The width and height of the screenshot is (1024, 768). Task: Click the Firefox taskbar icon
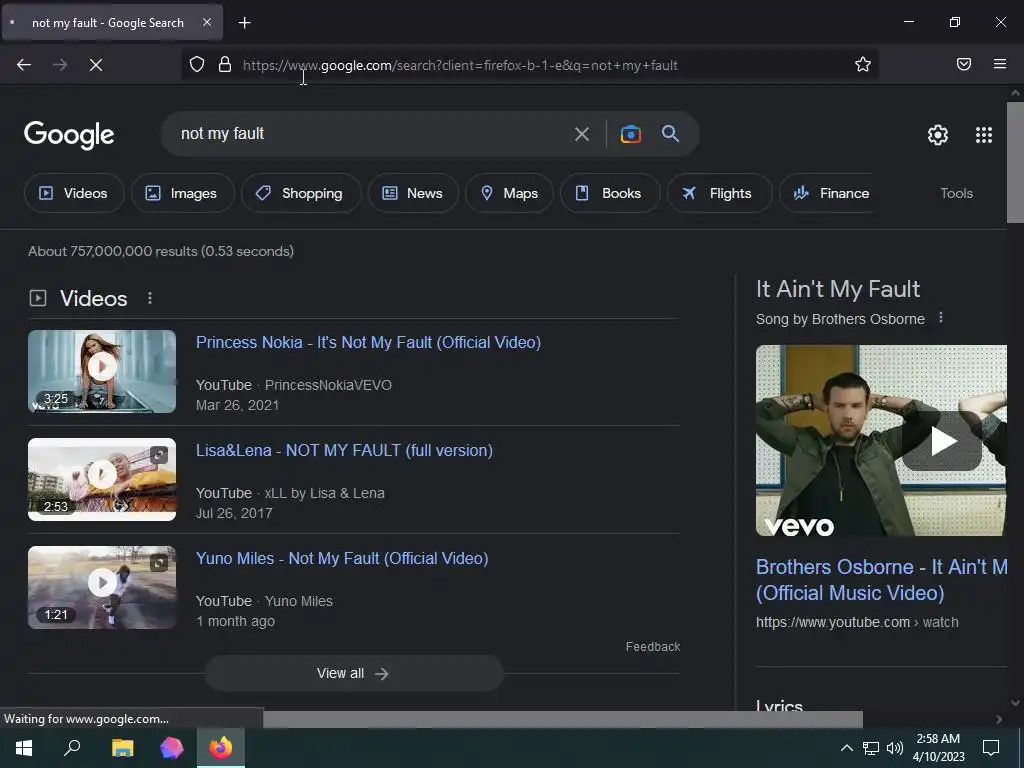click(x=221, y=748)
